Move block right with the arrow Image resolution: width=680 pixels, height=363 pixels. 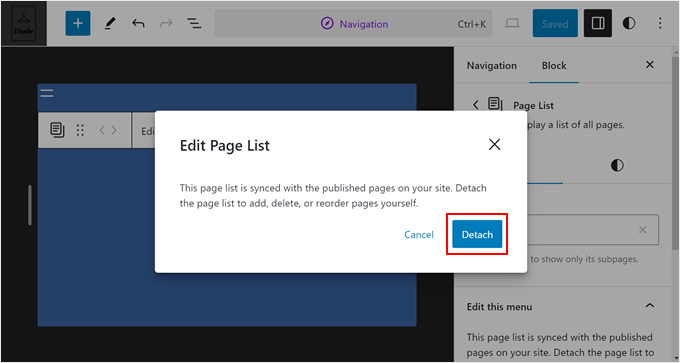pyautogui.click(x=114, y=130)
